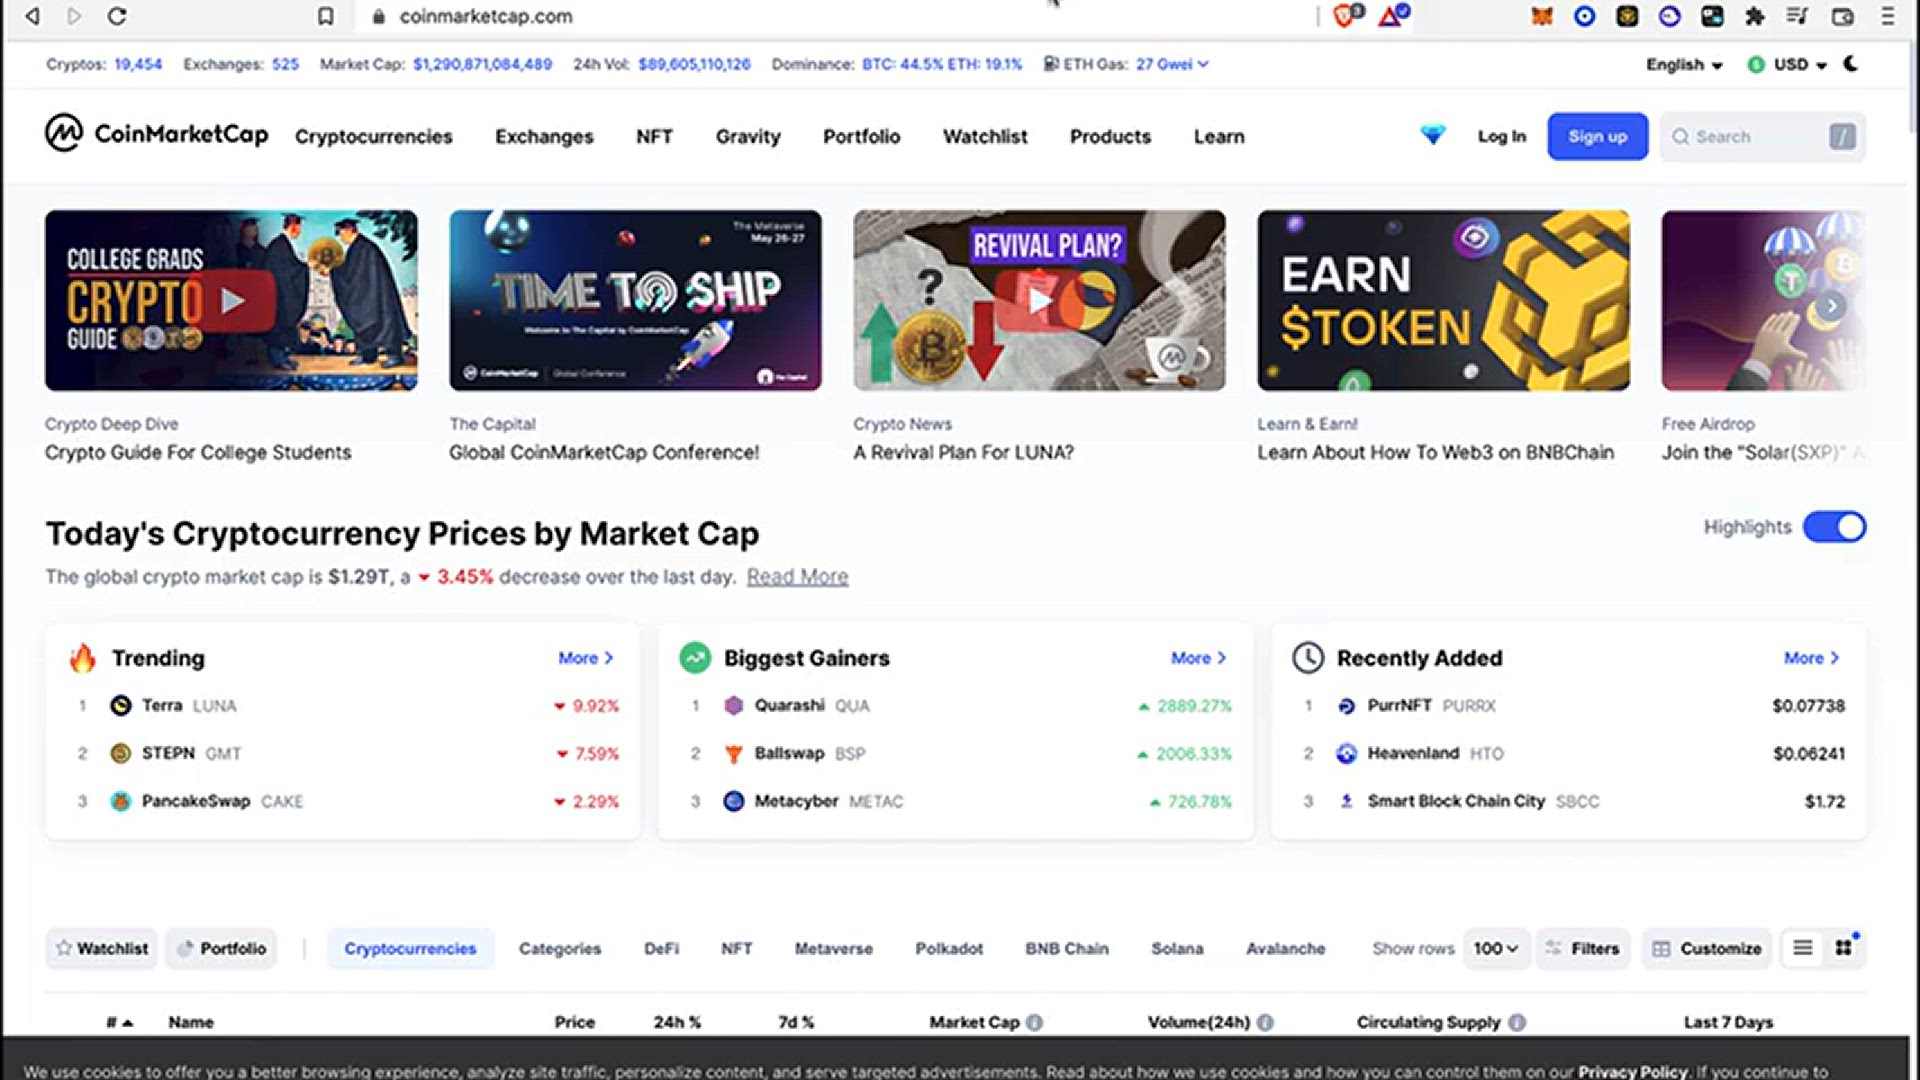Screen dimensions: 1920x1080
Task: Switch to the DeFi tab
Action: (661, 948)
